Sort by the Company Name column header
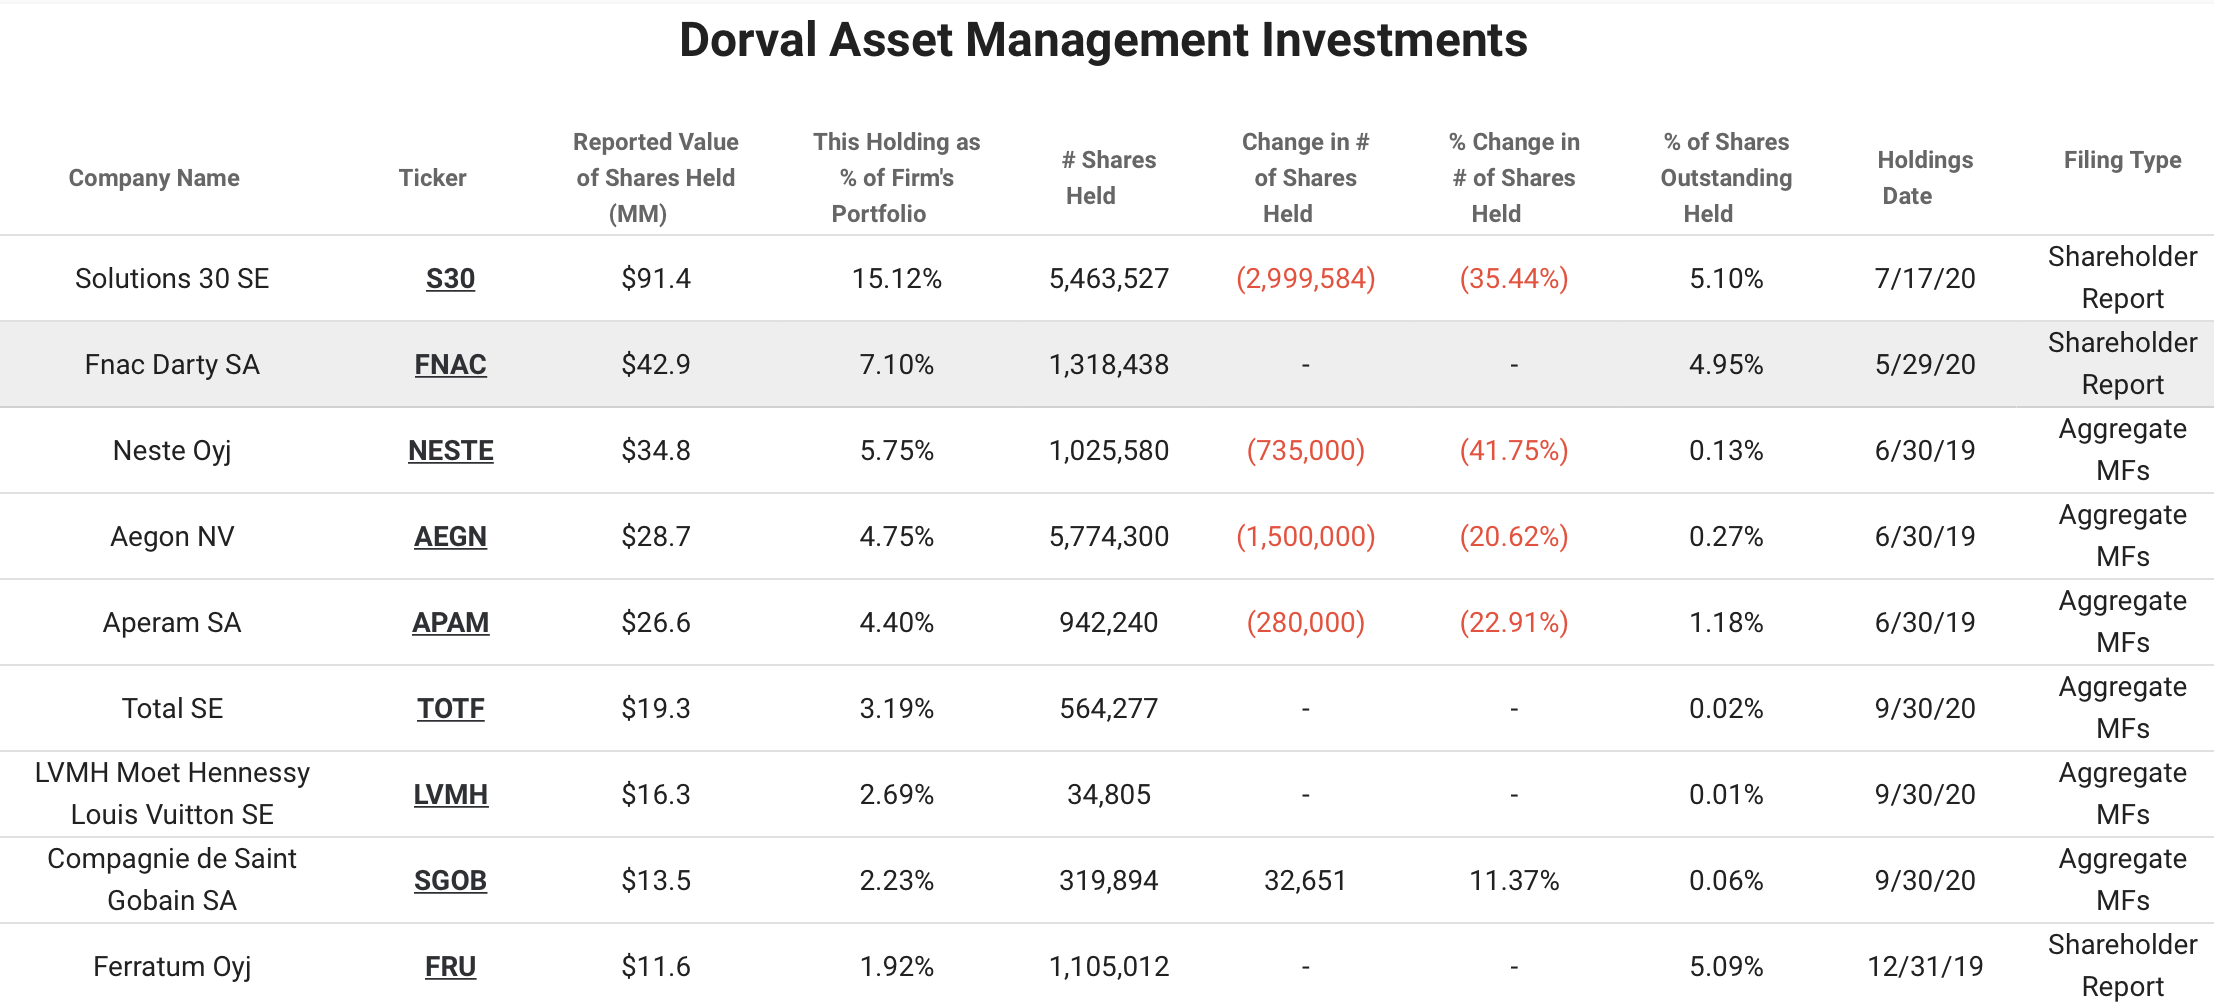 [x=154, y=178]
